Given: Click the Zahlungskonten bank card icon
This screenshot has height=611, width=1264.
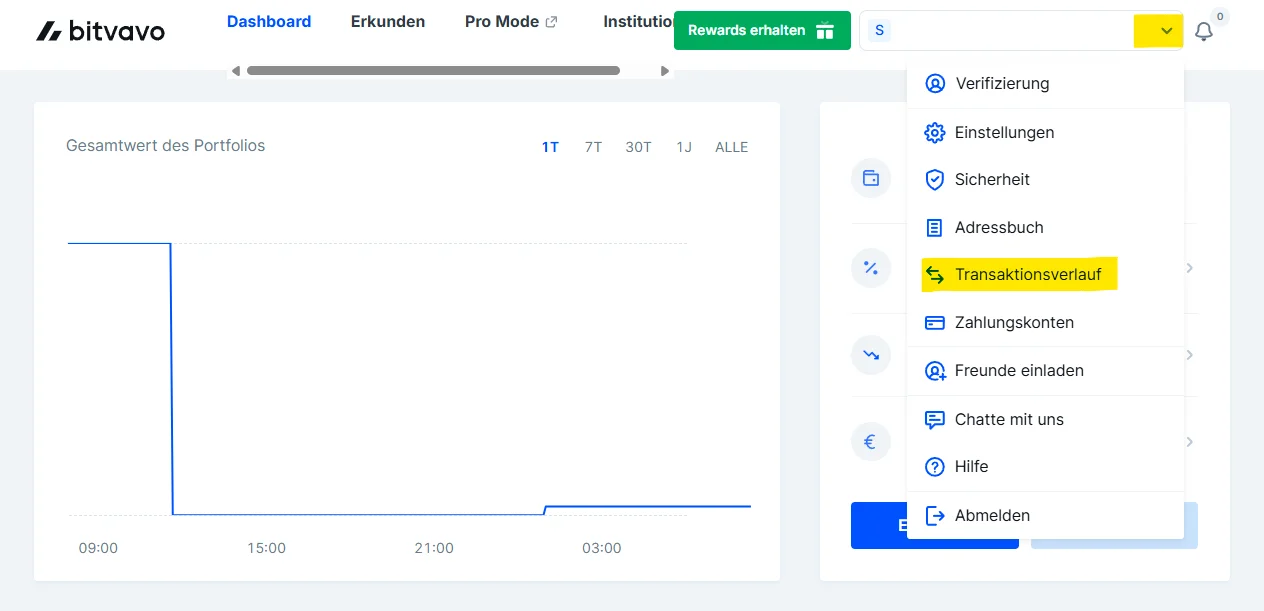Looking at the screenshot, I should point(935,322).
